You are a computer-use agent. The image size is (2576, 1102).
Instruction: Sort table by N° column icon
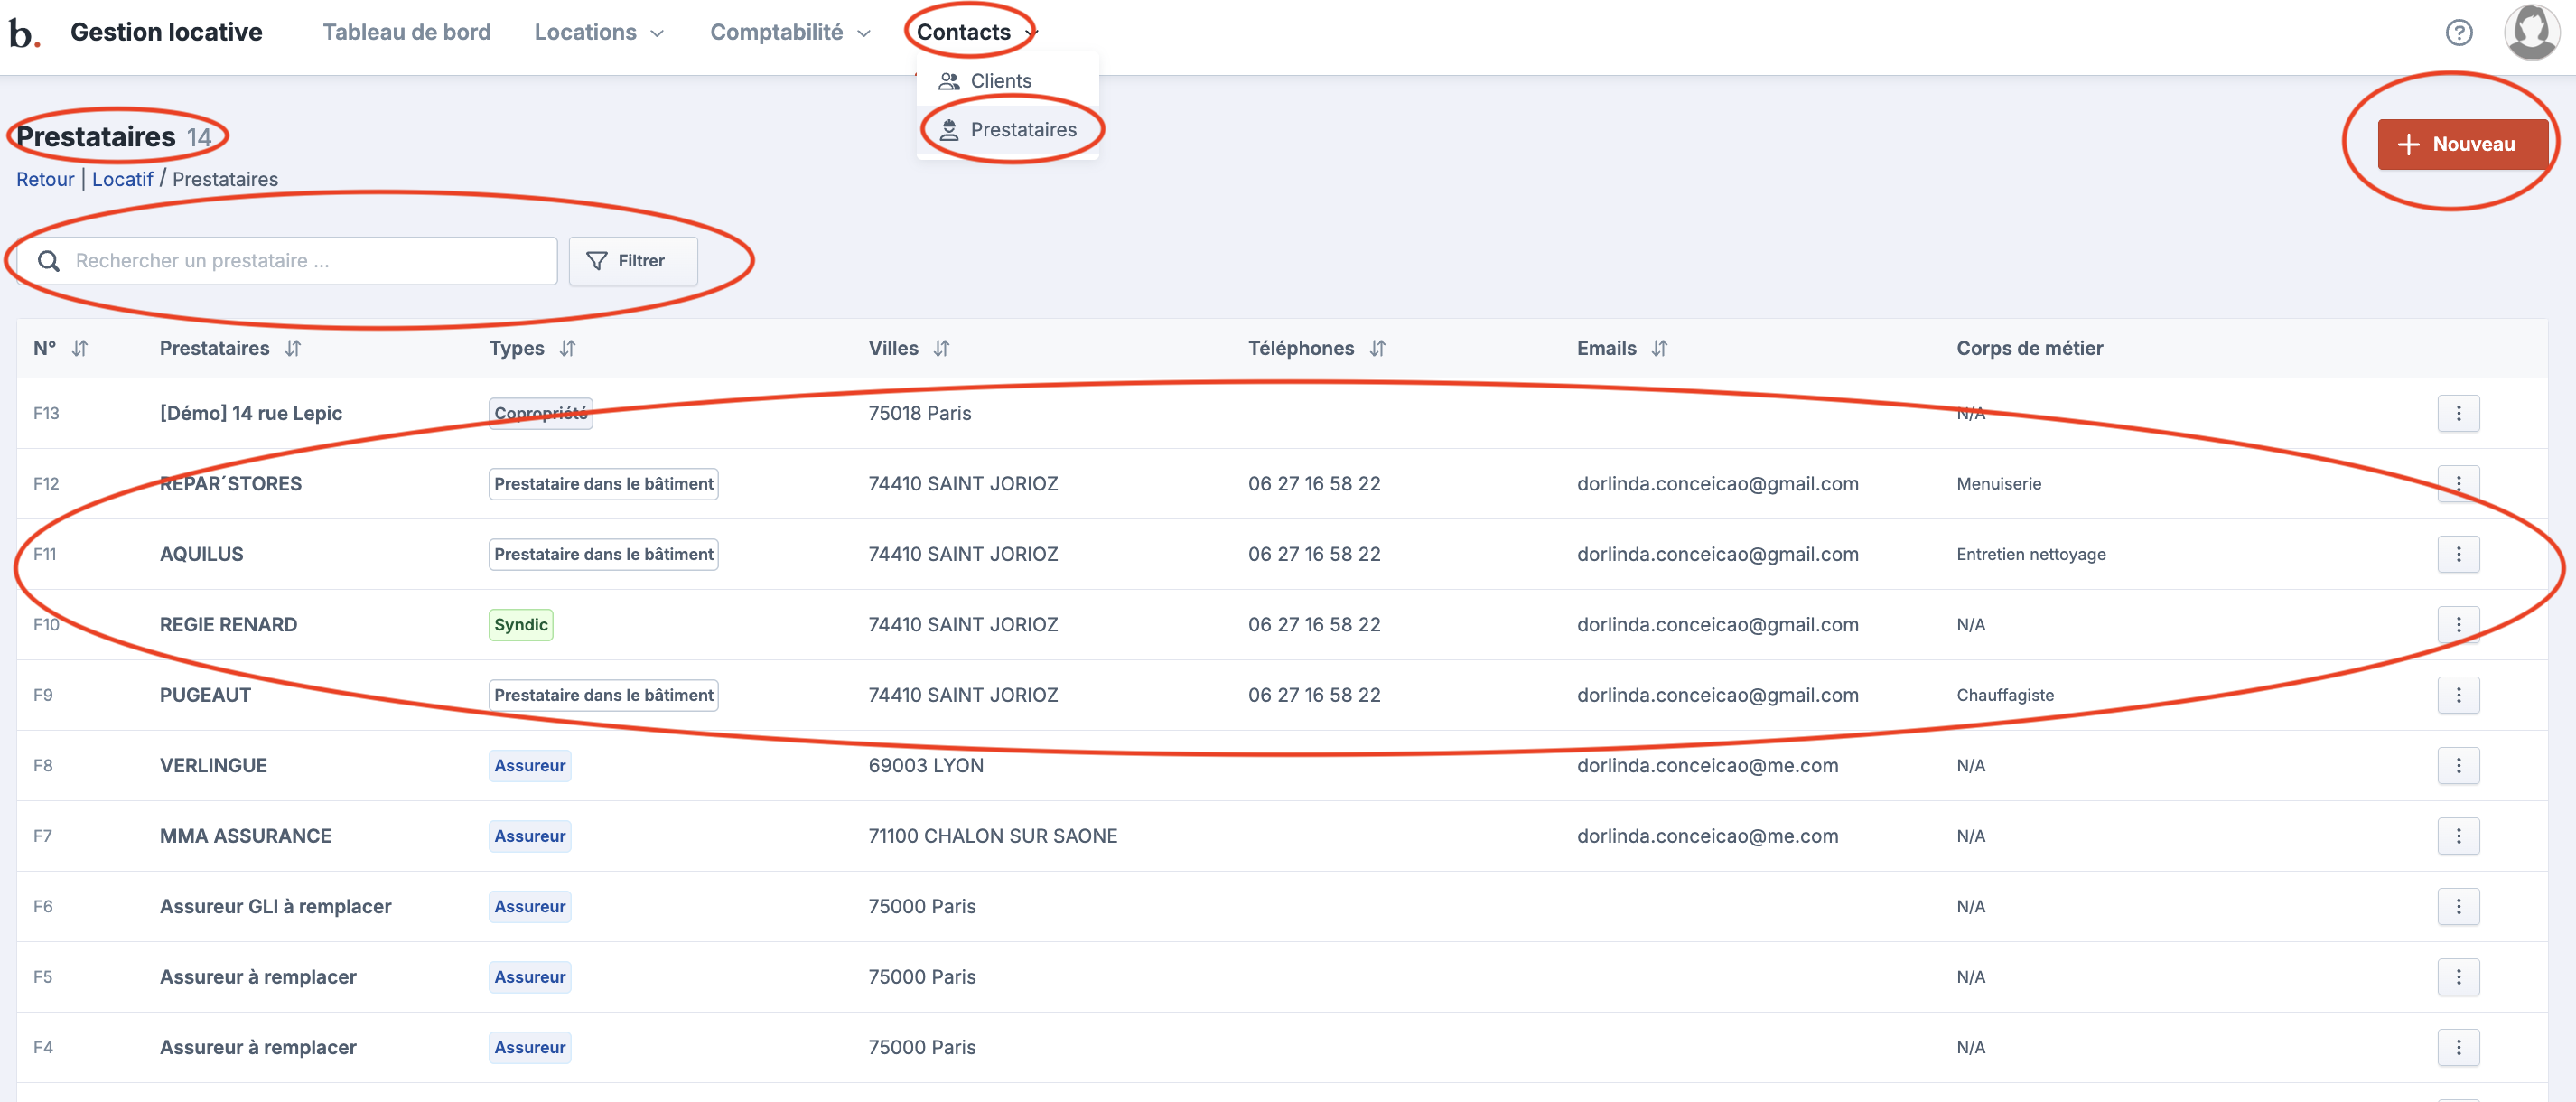click(80, 348)
